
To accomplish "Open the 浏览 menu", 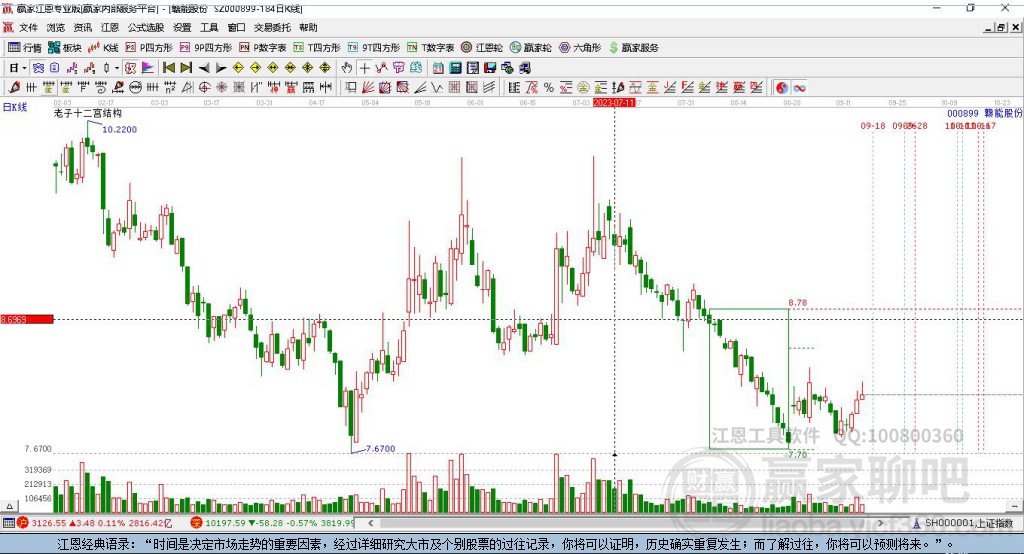I will [56, 27].
